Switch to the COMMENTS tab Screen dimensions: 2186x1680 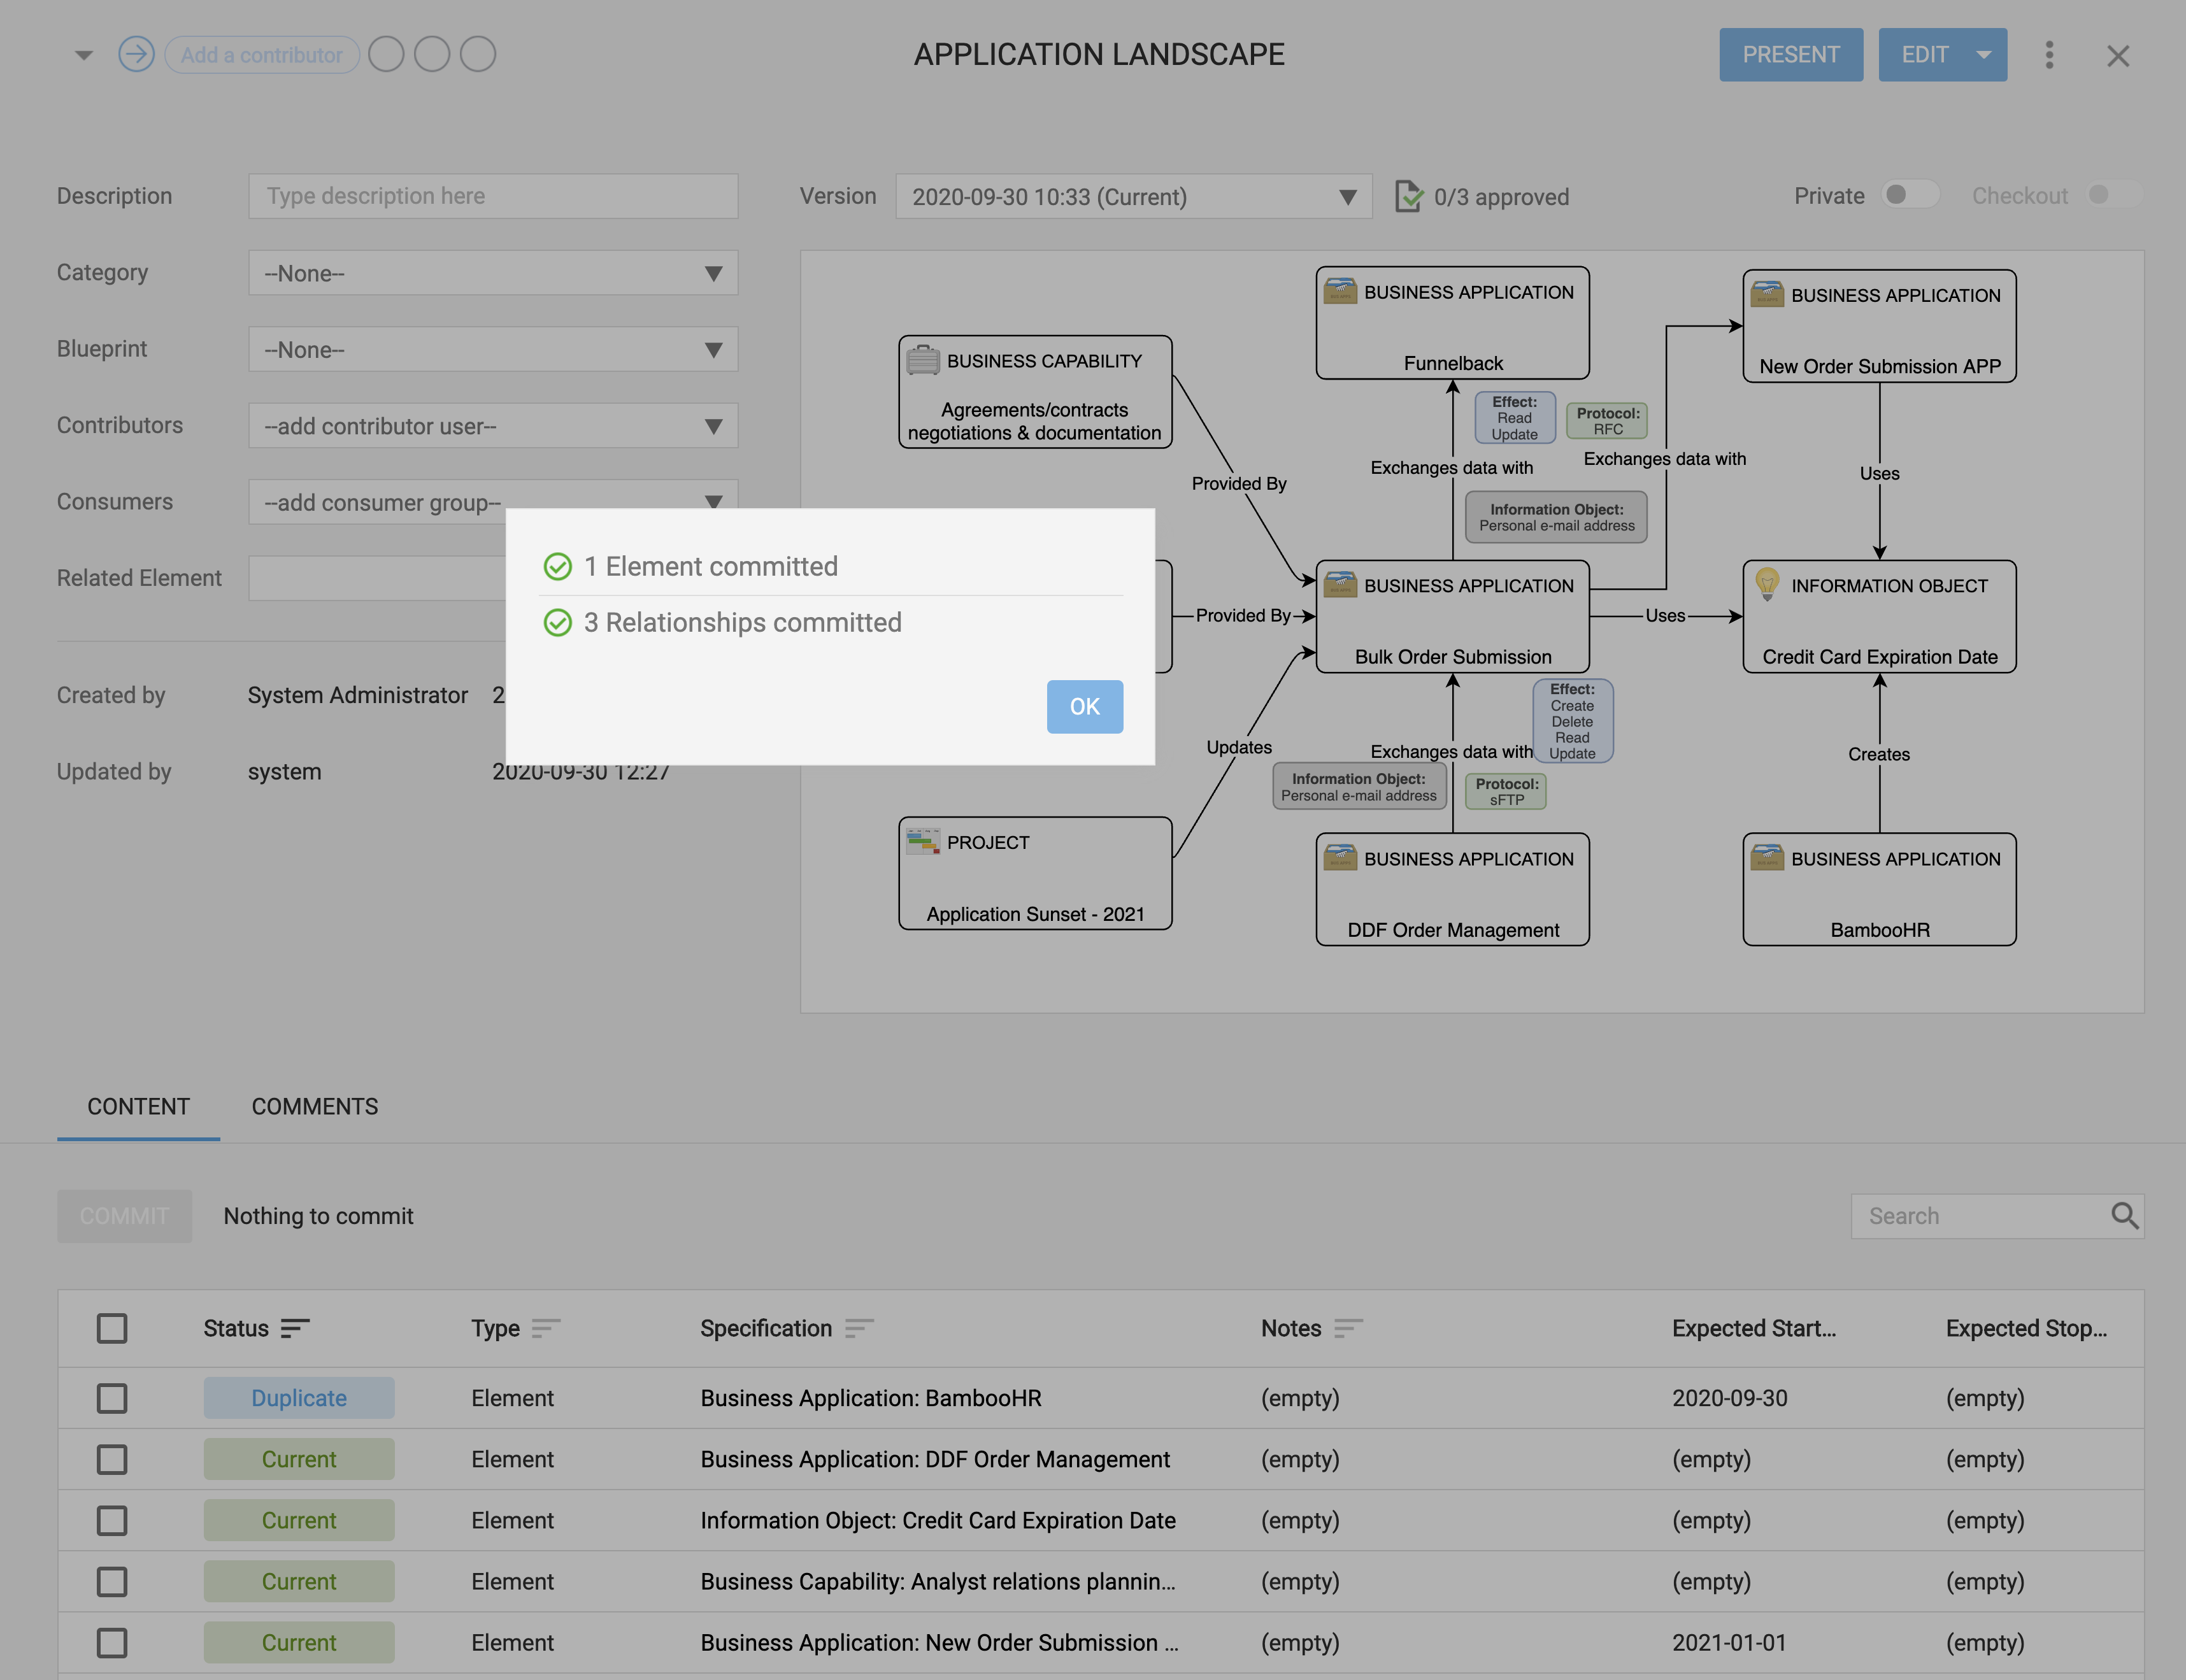pos(314,1106)
